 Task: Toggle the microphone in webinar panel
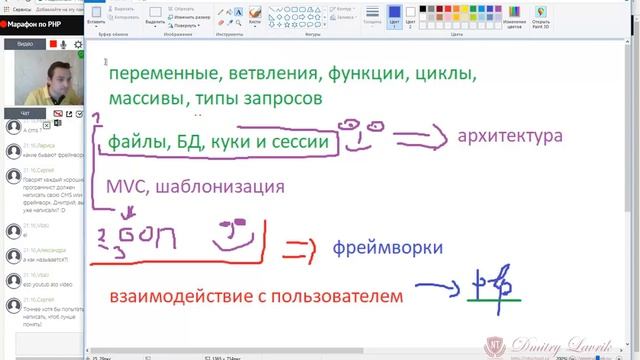point(64,44)
